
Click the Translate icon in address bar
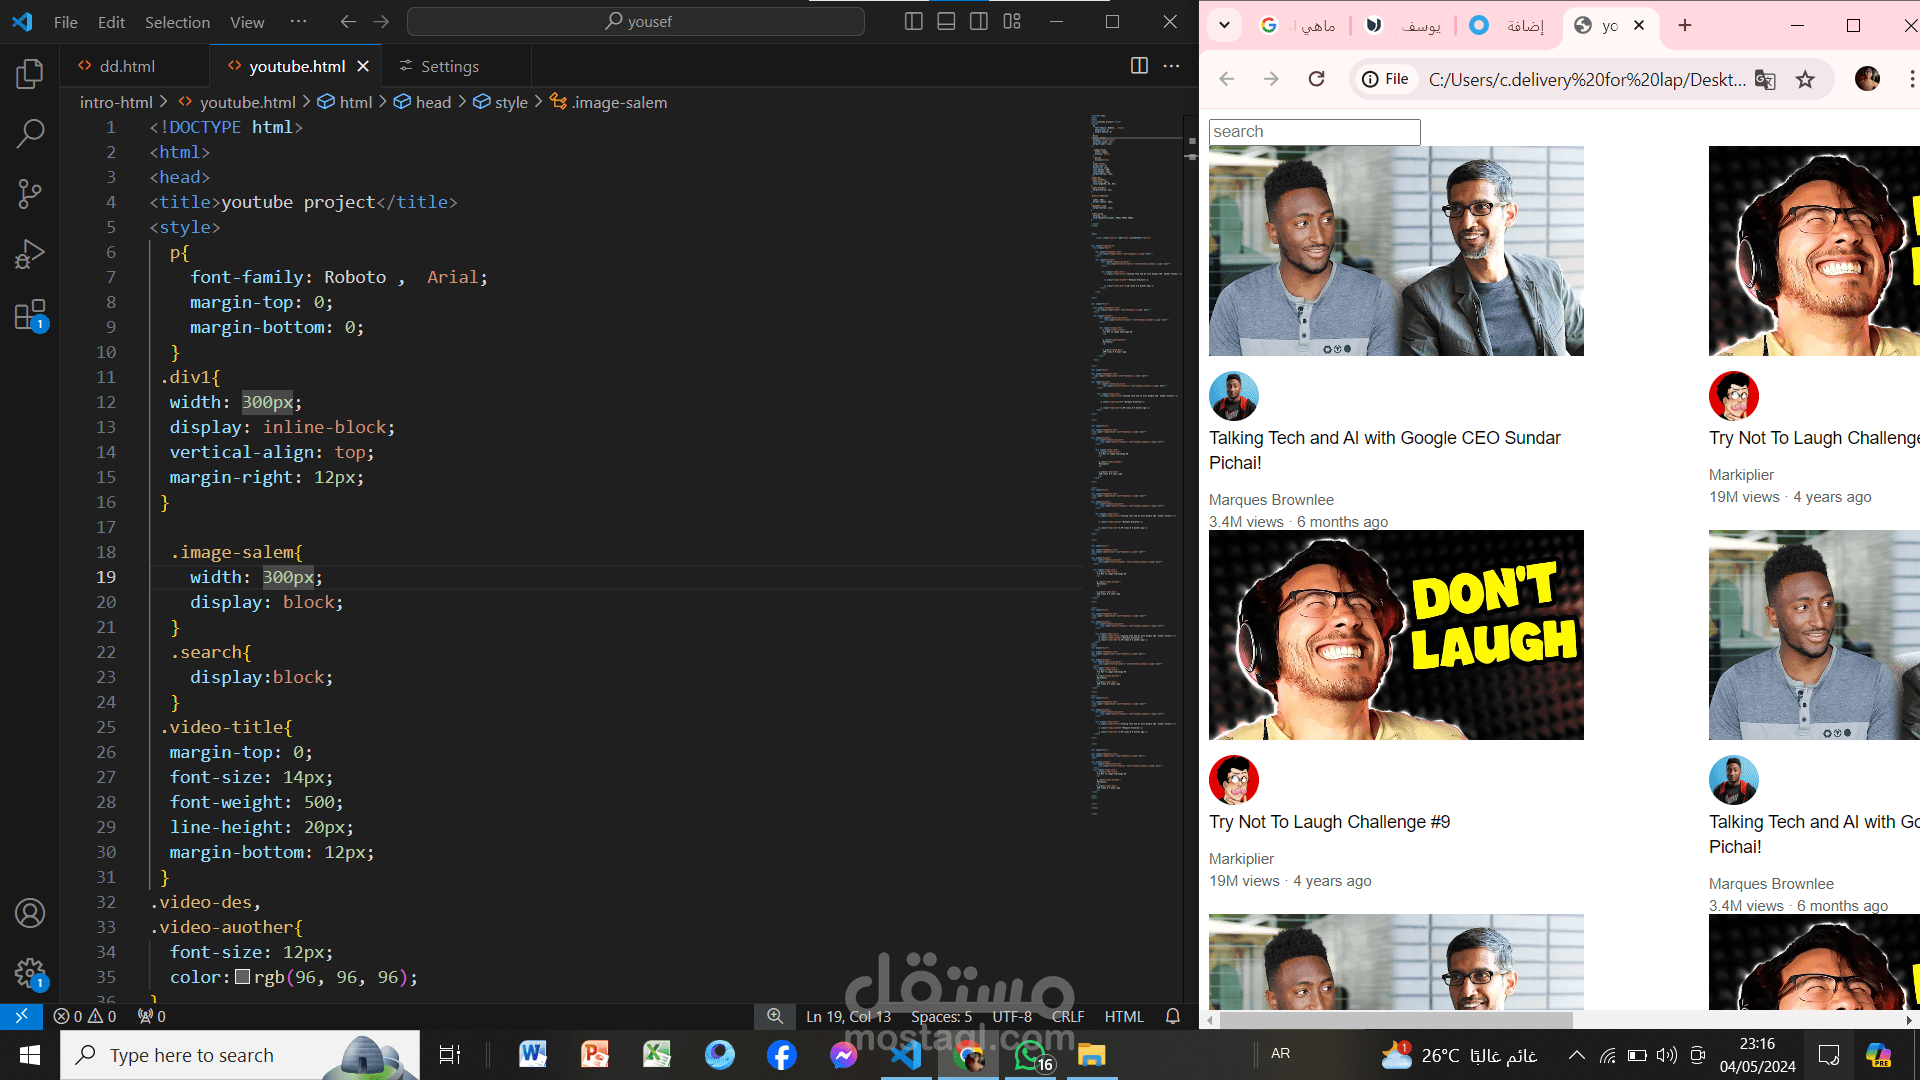(1765, 79)
